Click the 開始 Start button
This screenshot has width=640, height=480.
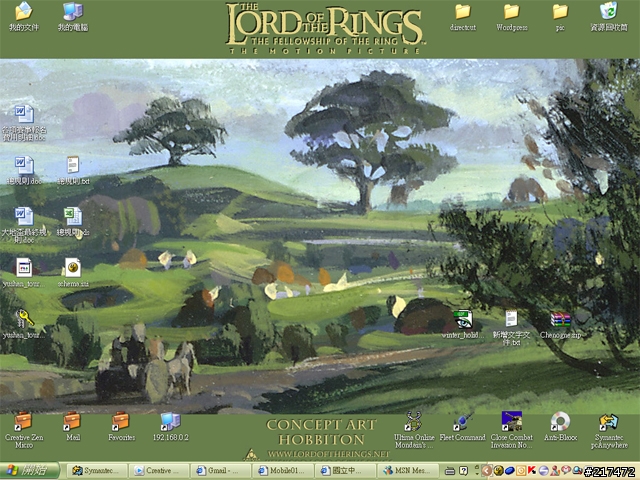point(29,471)
